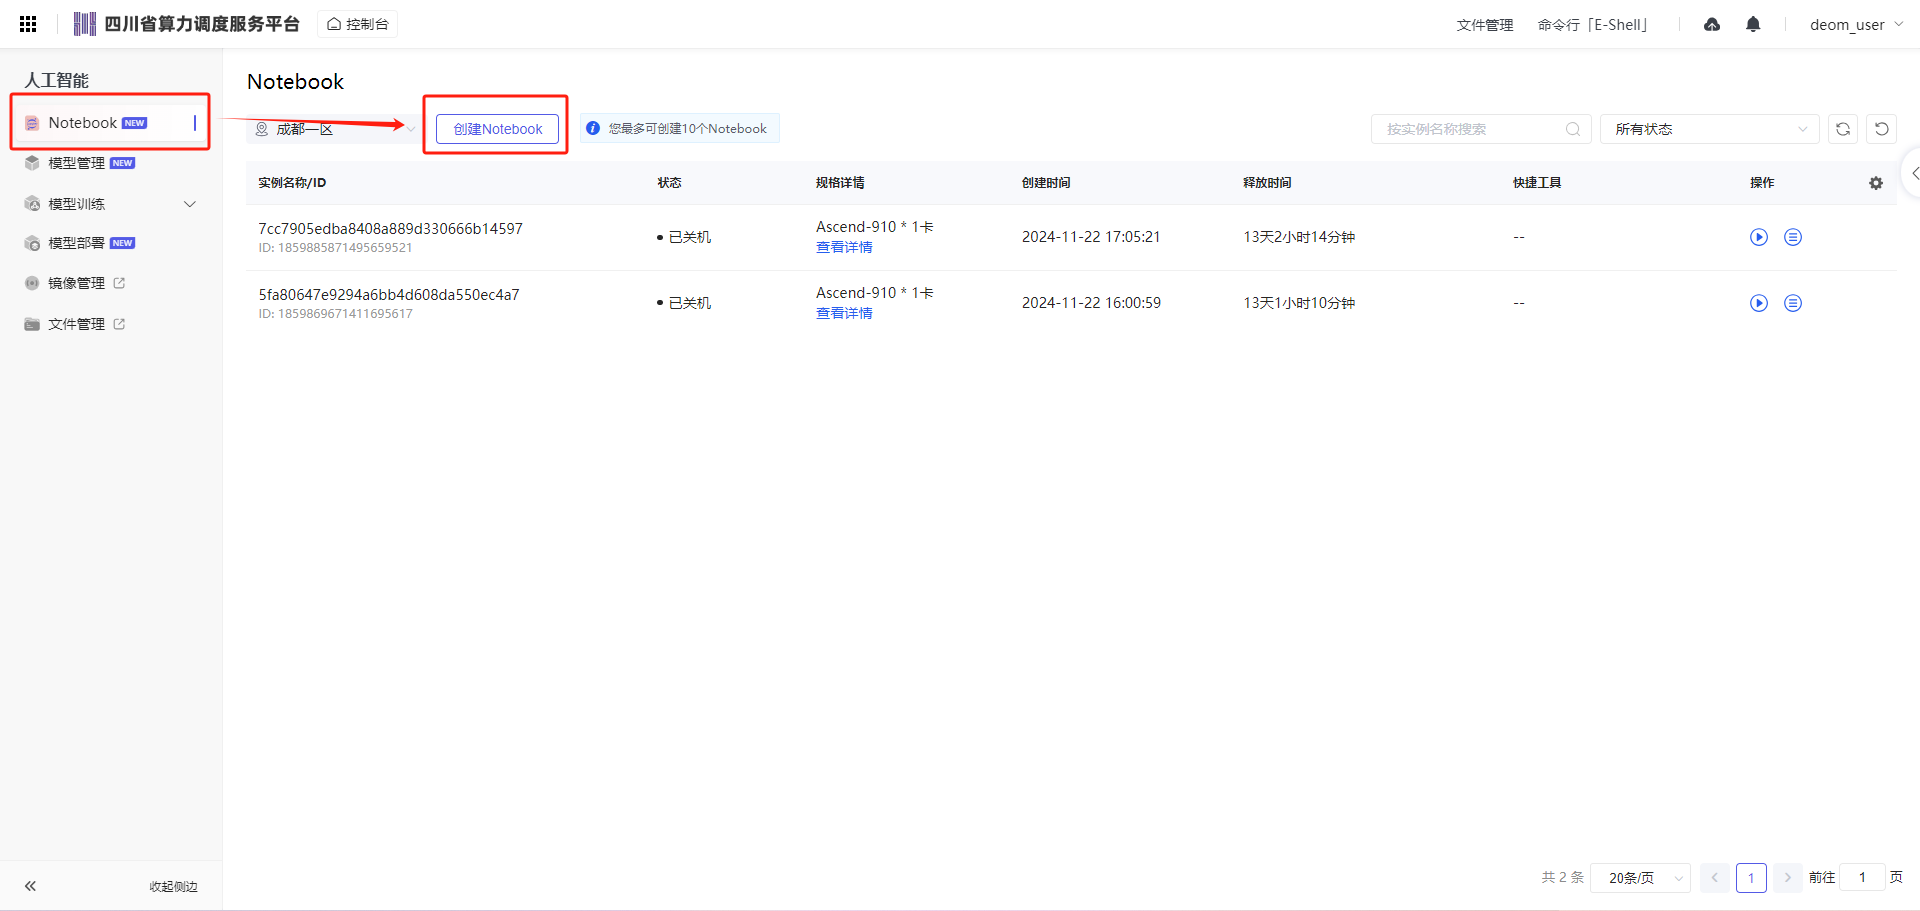Click the 收起侧边 label
This screenshot has width=1920, height=911.
tap(174, 887)
